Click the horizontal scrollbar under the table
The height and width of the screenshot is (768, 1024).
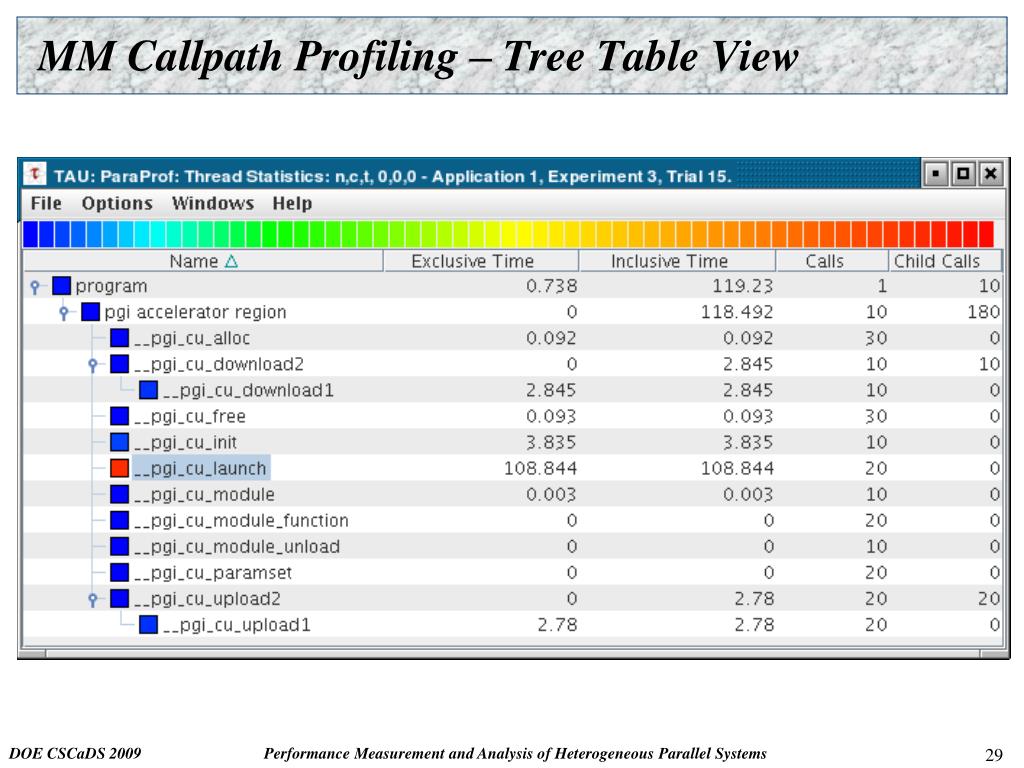(513, 652)
